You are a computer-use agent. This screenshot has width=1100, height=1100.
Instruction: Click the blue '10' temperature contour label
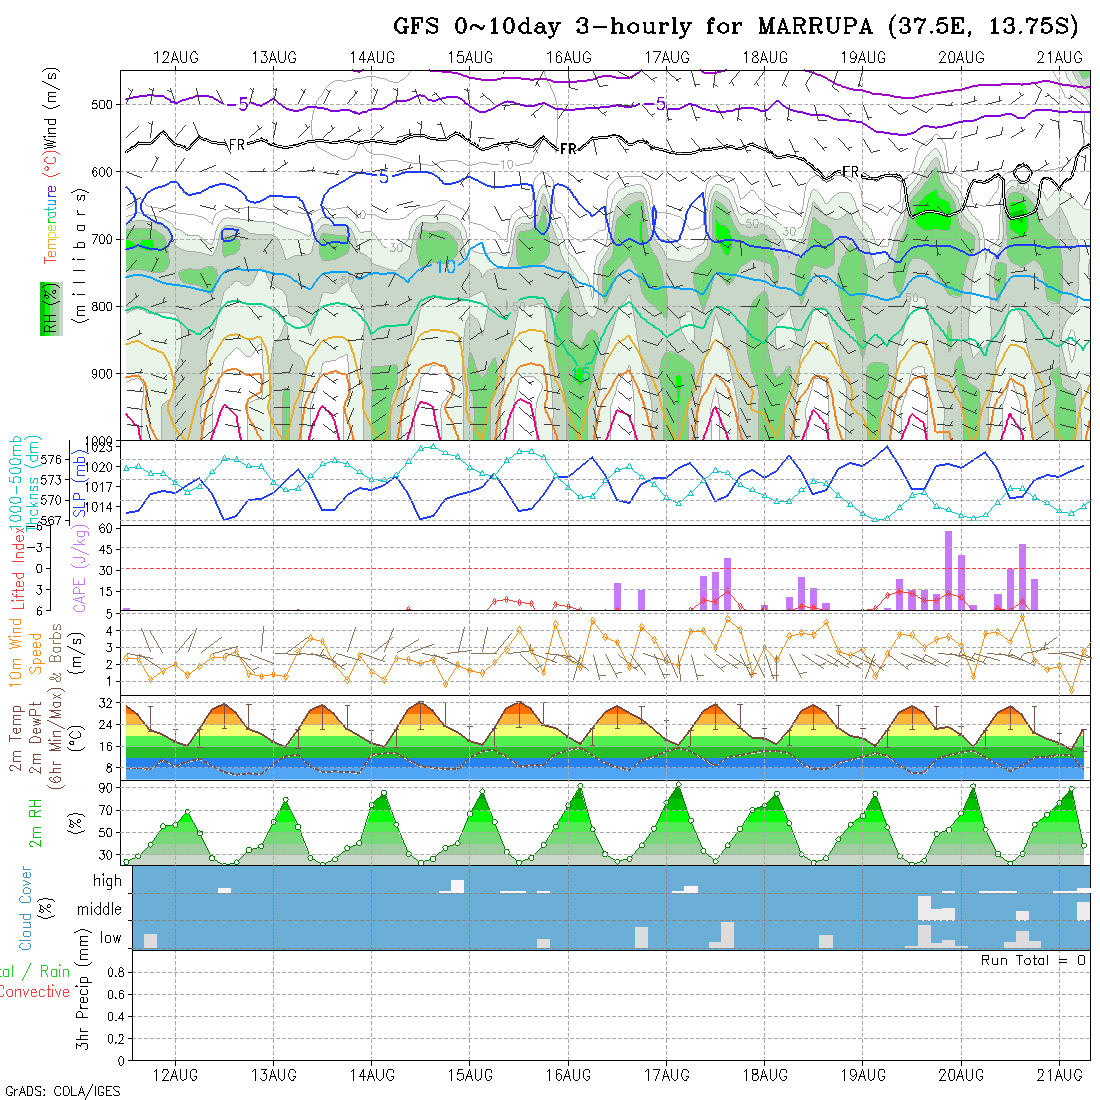click(445, 266)
